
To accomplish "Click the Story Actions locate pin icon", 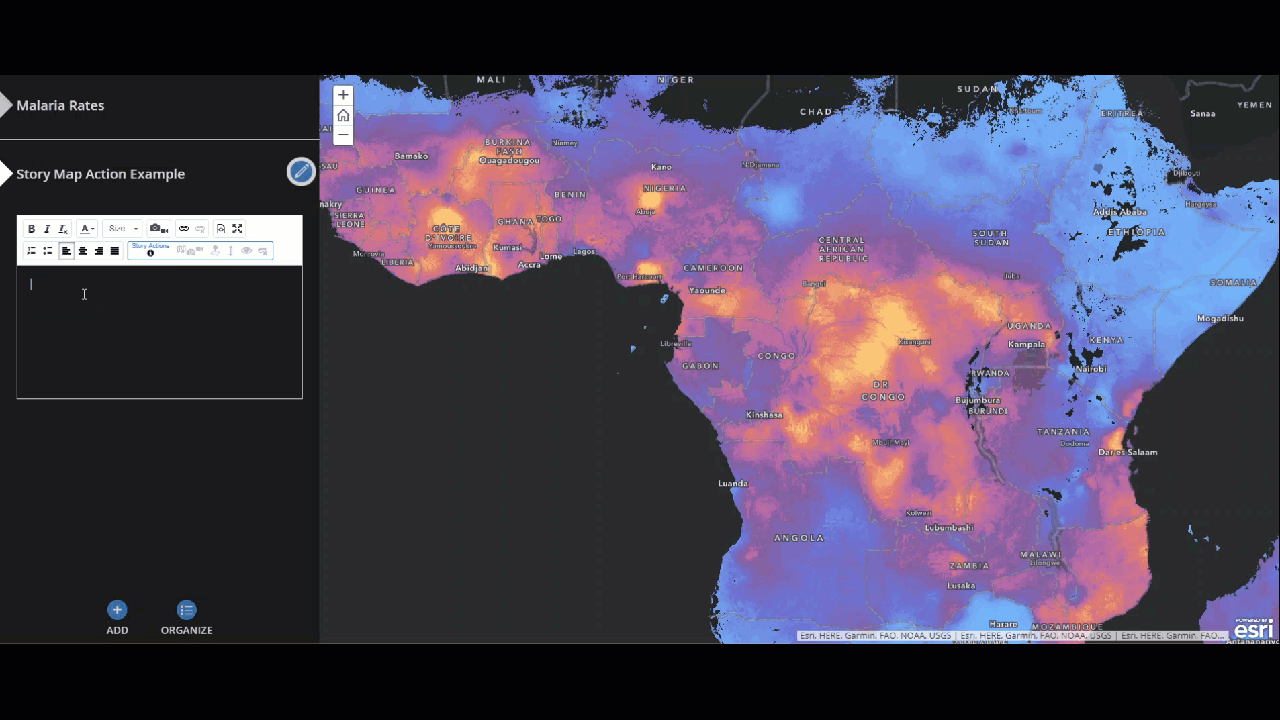I will 215,251.
